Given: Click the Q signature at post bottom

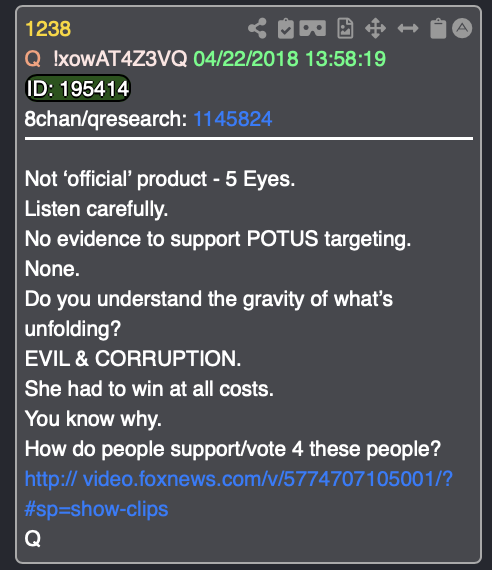Looking at the screenshot, I should pyautogui.click(x=33, y=538).
